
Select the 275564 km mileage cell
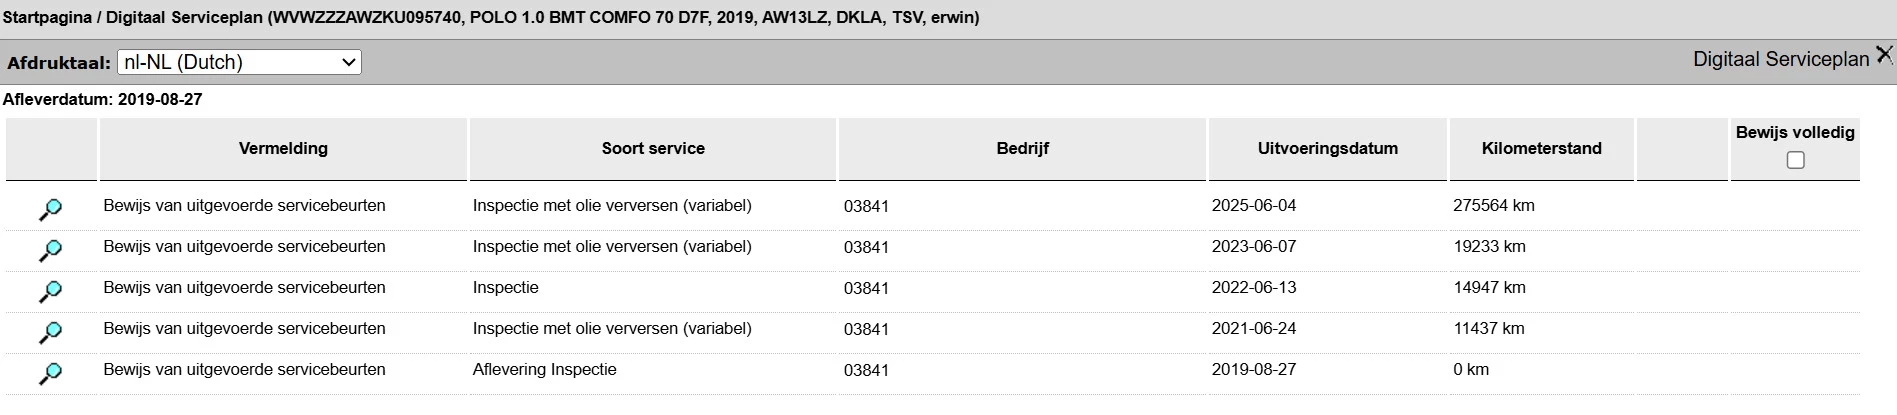(x=1493, y=205)
